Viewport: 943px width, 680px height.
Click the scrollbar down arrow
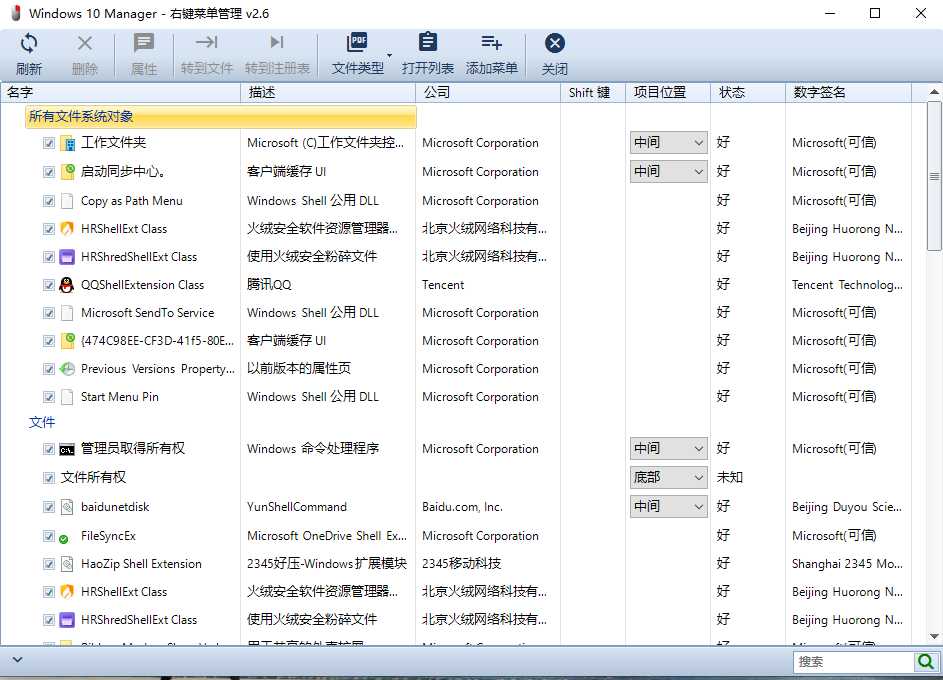934,636
